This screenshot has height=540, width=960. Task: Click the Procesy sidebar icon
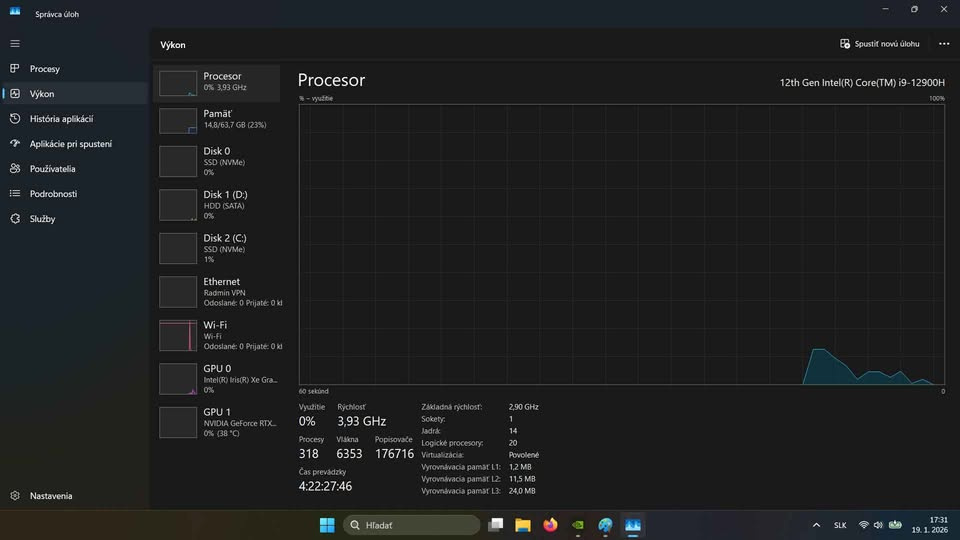(x=15, y=69)
